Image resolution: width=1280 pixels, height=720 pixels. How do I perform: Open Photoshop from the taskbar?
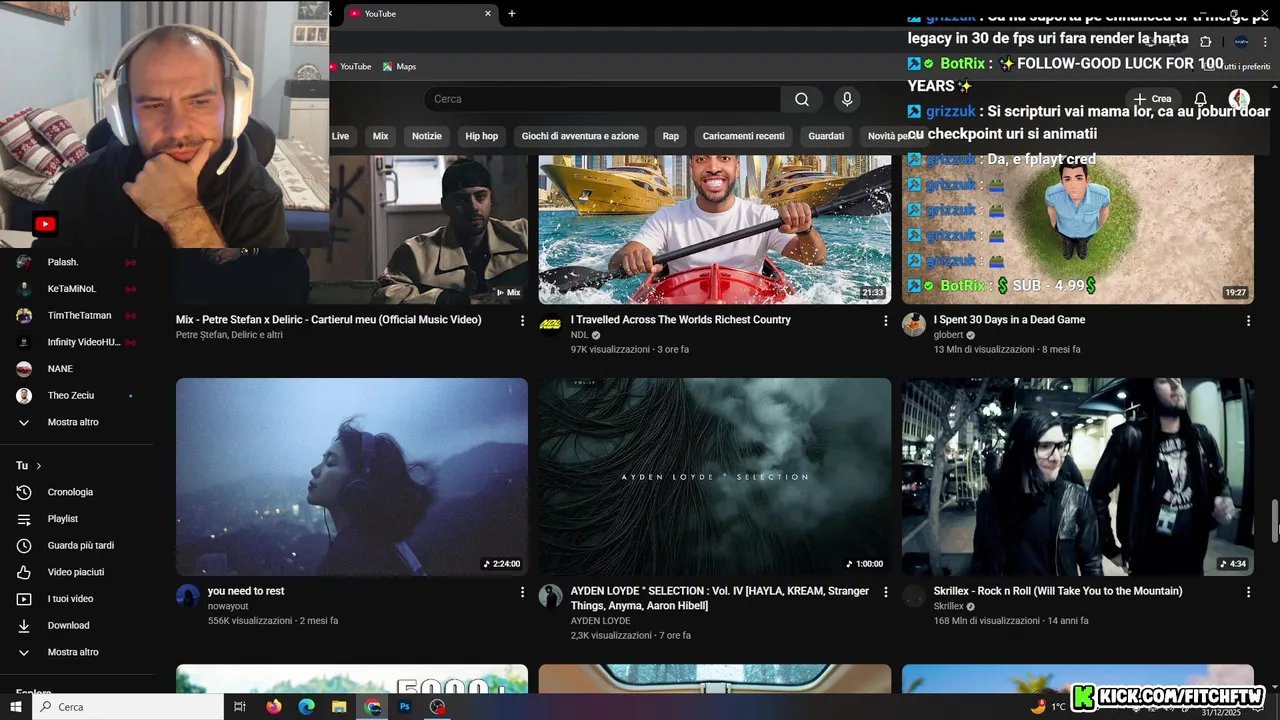click(405, 706)
